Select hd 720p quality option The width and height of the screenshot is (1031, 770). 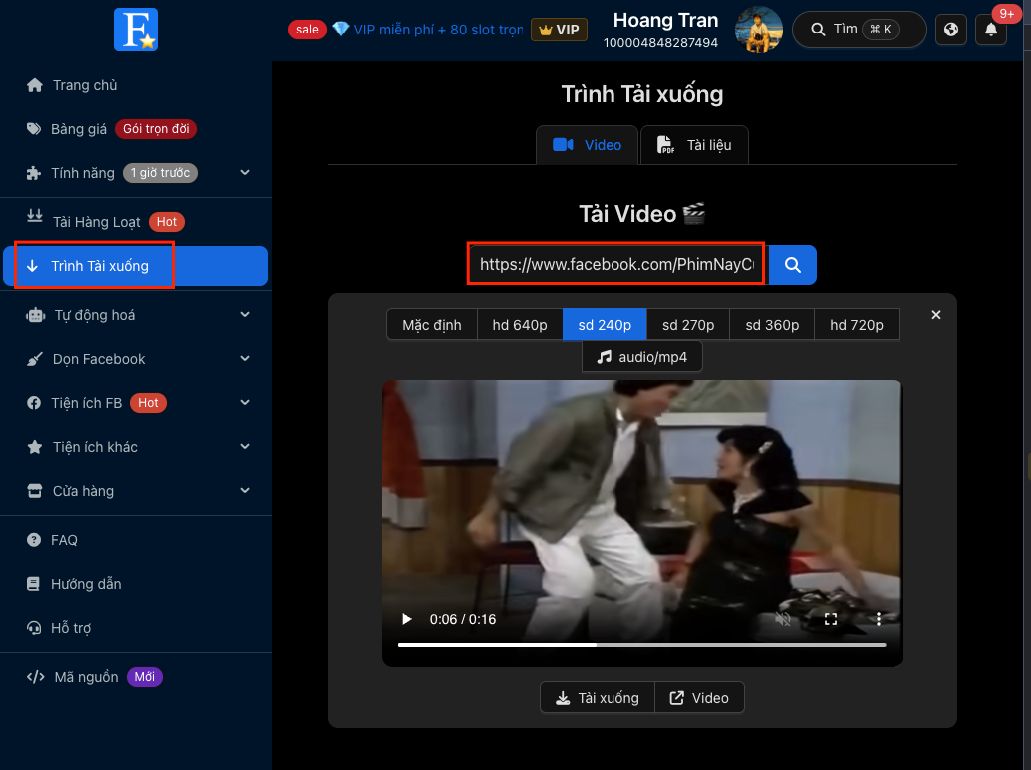(857, 325)
